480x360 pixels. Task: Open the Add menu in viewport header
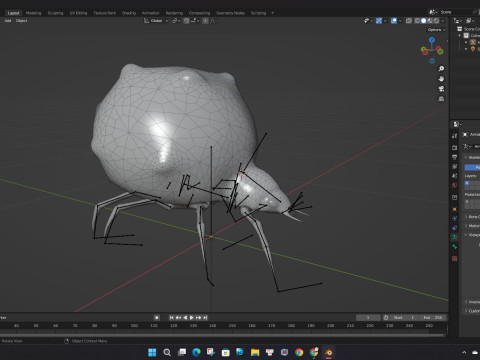coord(8,21)
